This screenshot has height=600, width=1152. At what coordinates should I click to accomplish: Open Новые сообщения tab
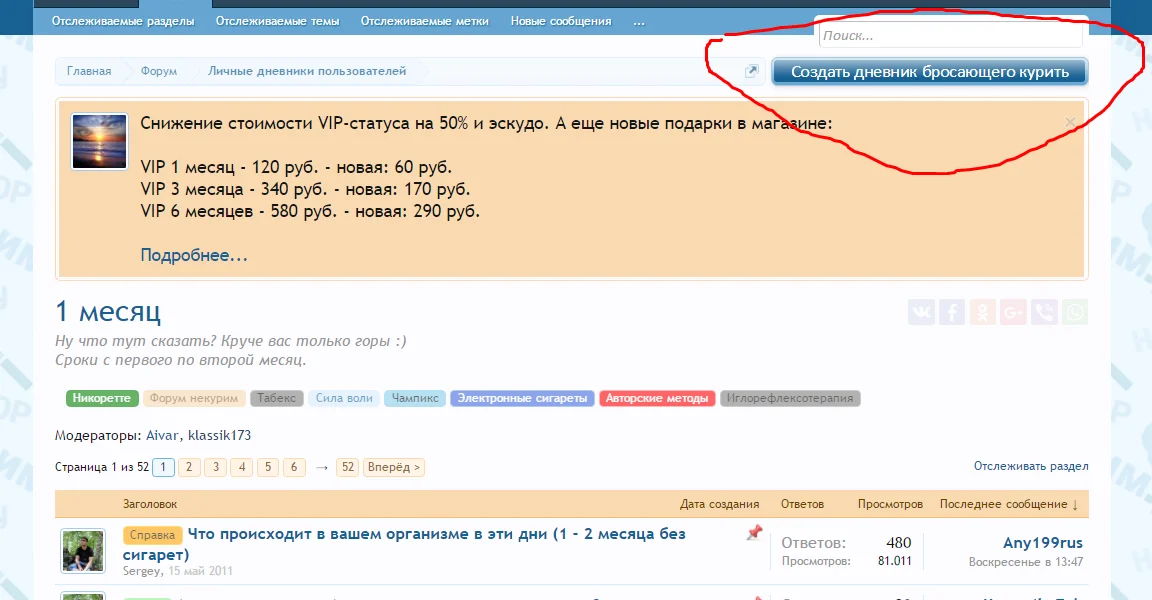561,21
